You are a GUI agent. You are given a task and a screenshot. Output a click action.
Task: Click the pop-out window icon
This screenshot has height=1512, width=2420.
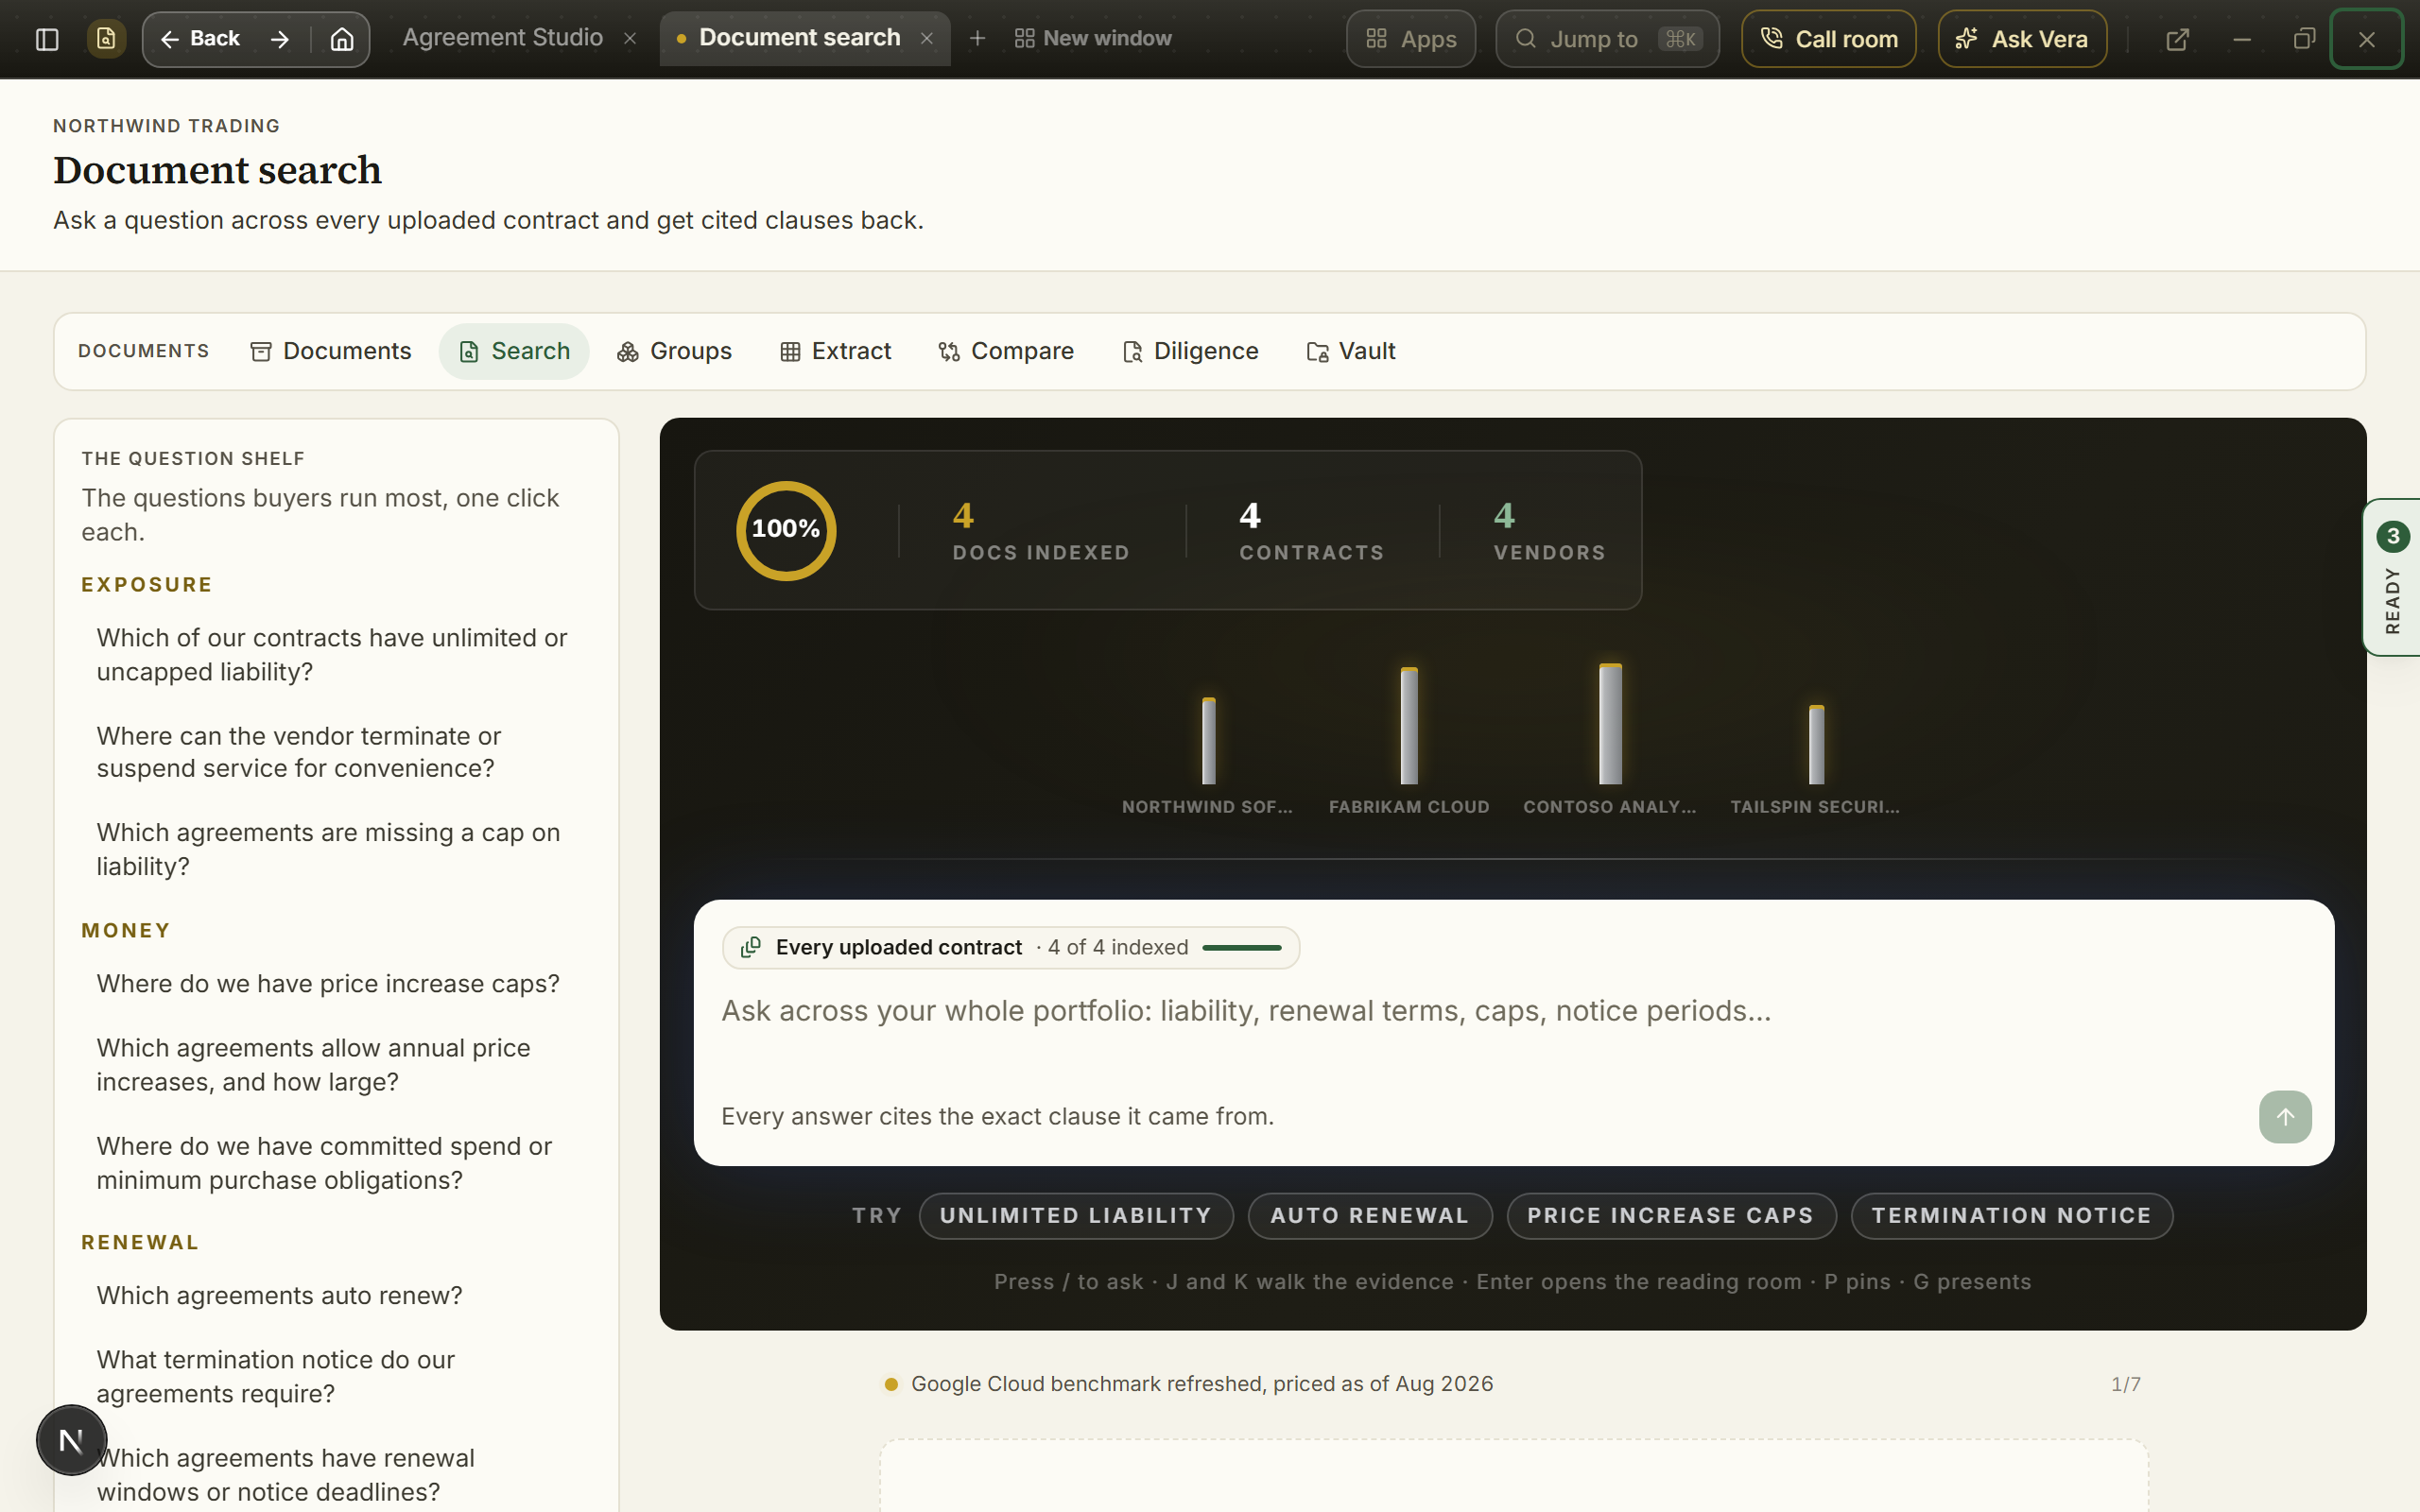click(2177, 39)
